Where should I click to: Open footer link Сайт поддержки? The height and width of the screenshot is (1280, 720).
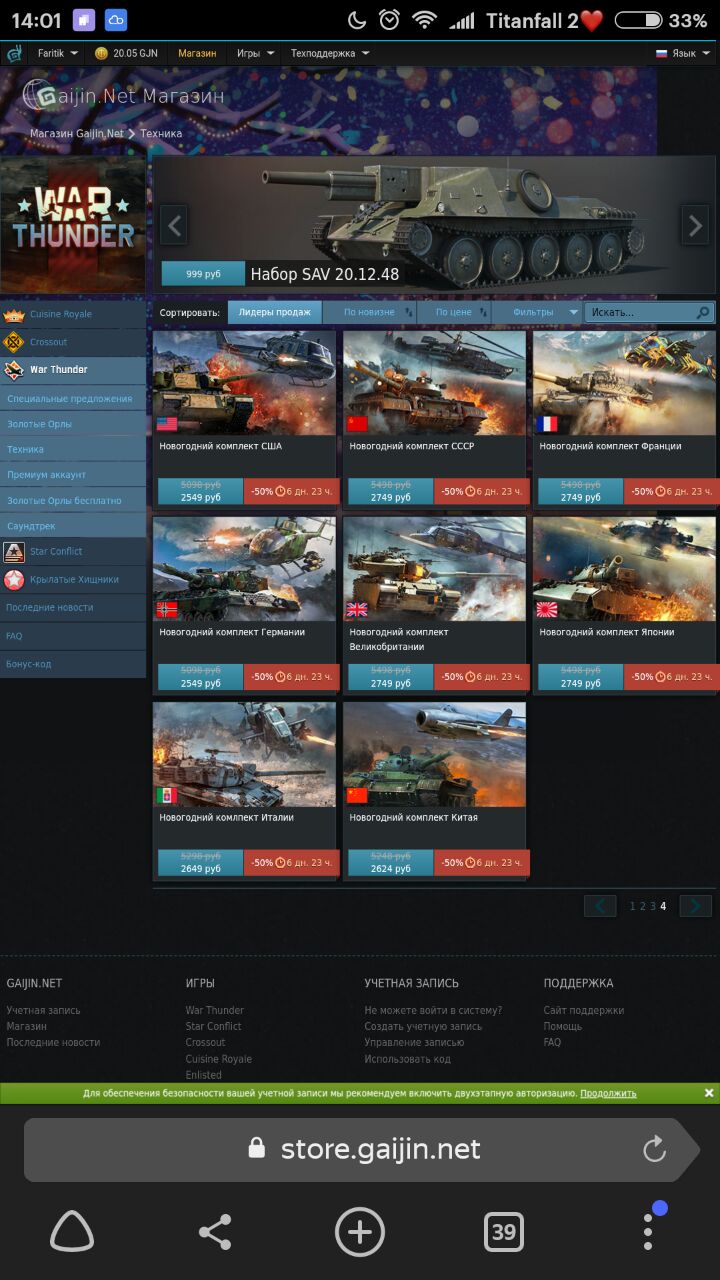coord(584,1010)
